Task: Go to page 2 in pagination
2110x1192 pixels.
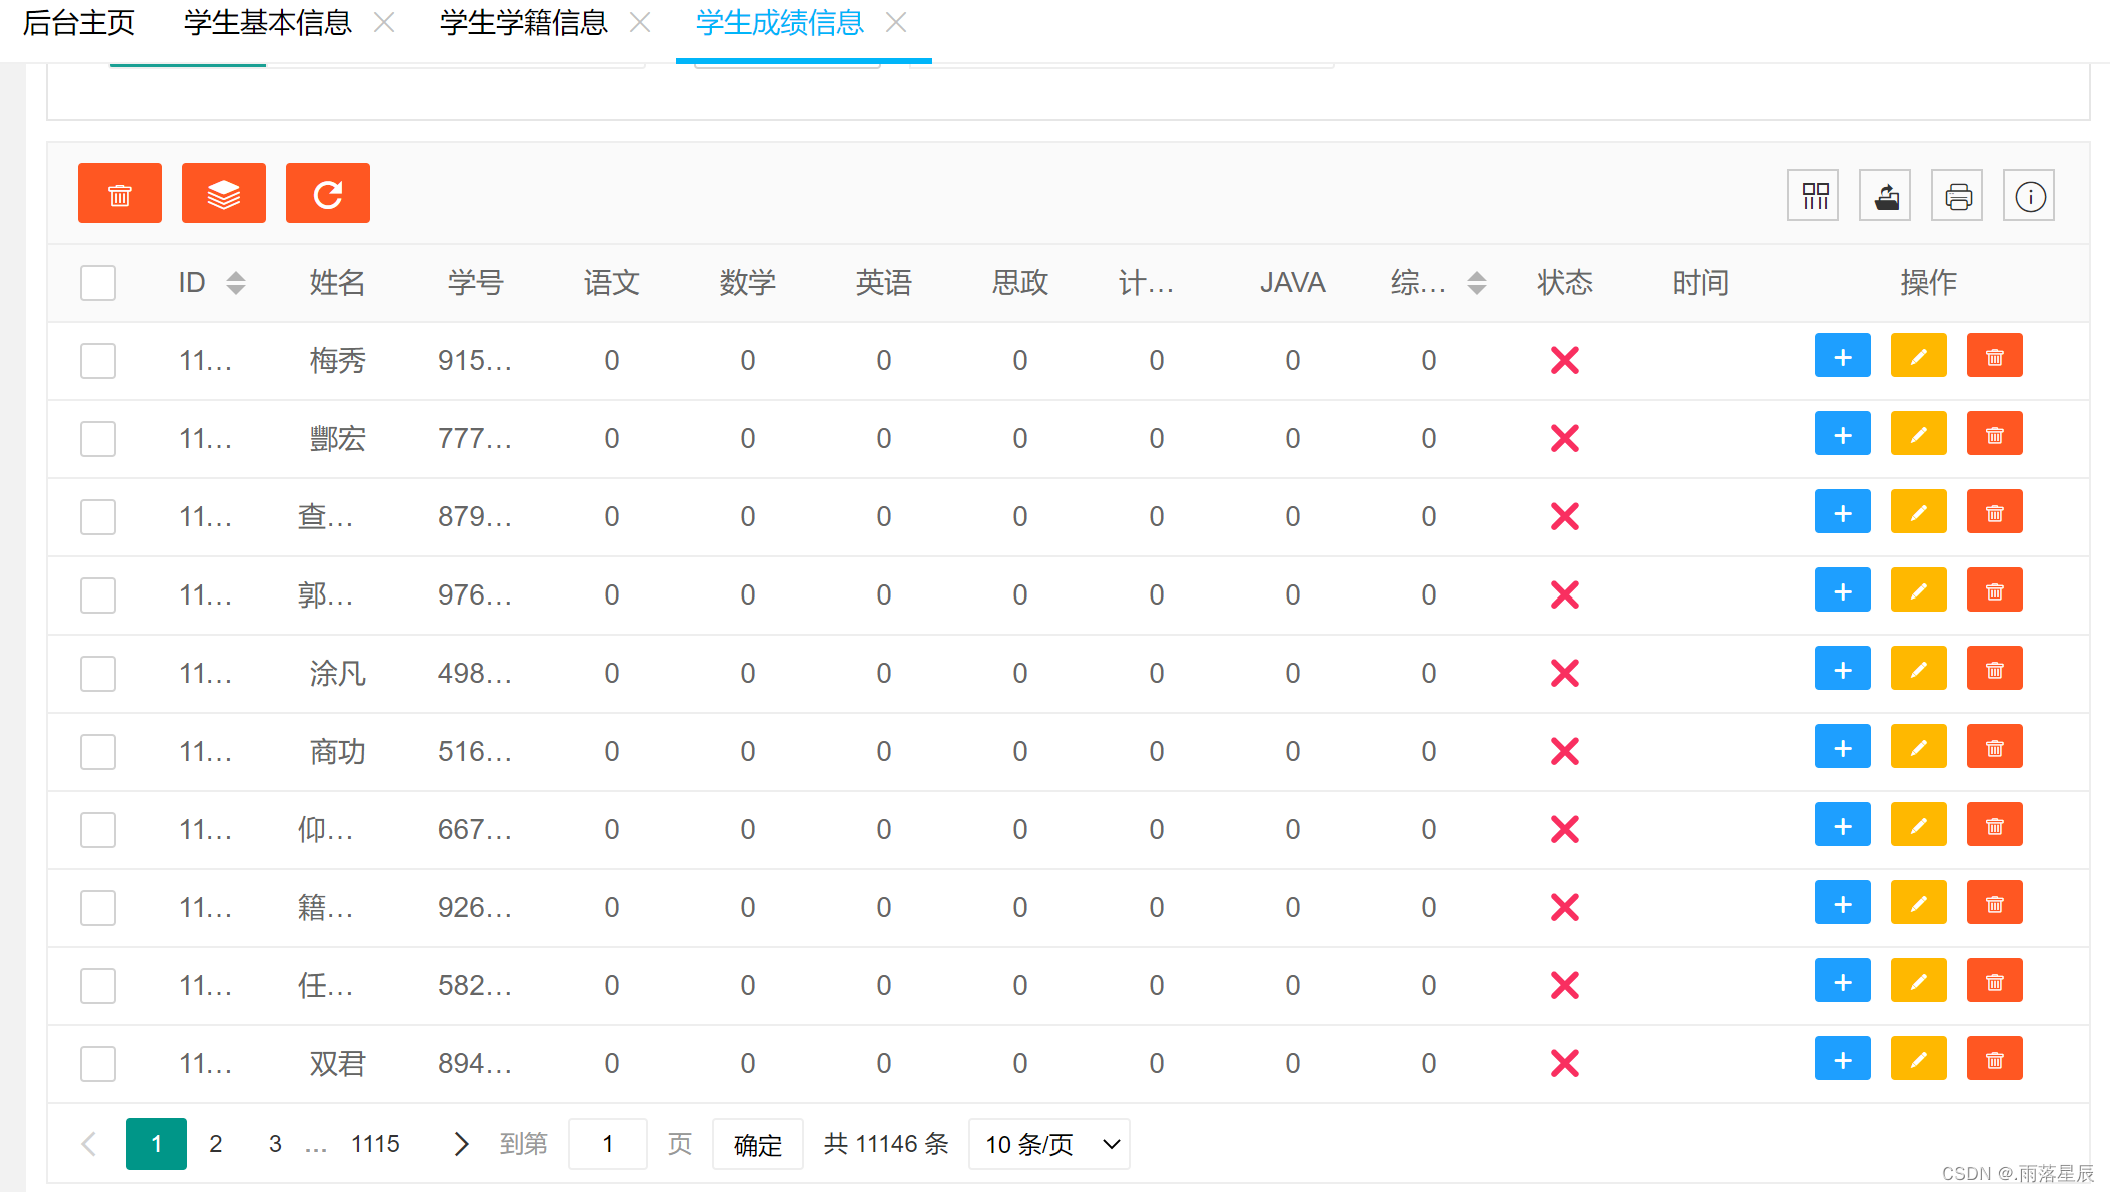Action: pyautogui.click(x=216, y=1144)
